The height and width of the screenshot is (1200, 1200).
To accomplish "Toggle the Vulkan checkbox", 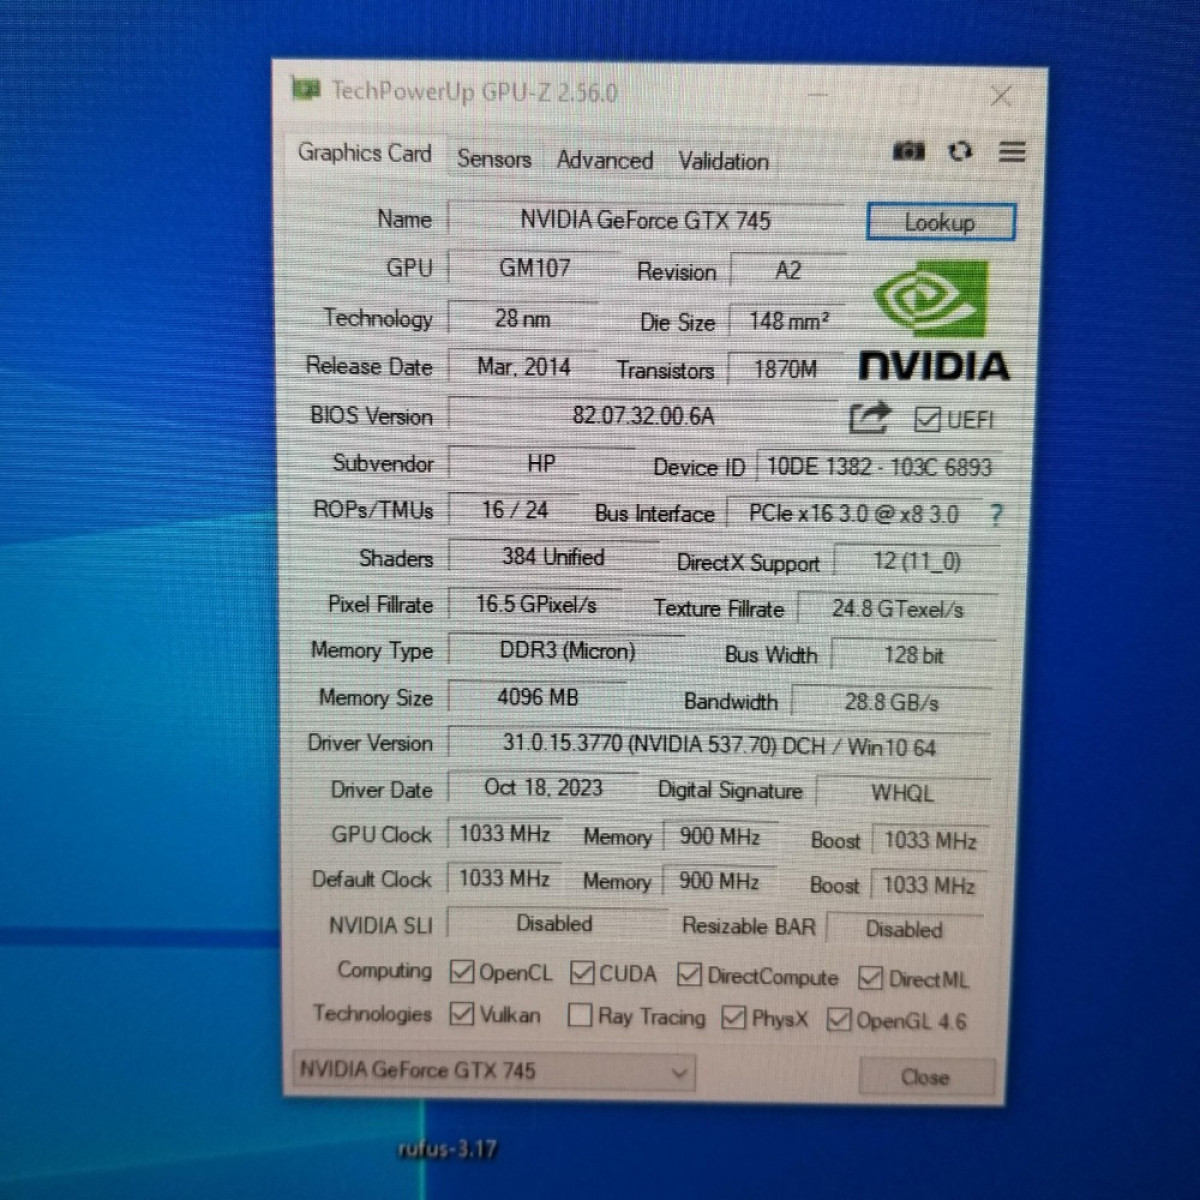I will 462,1014.
